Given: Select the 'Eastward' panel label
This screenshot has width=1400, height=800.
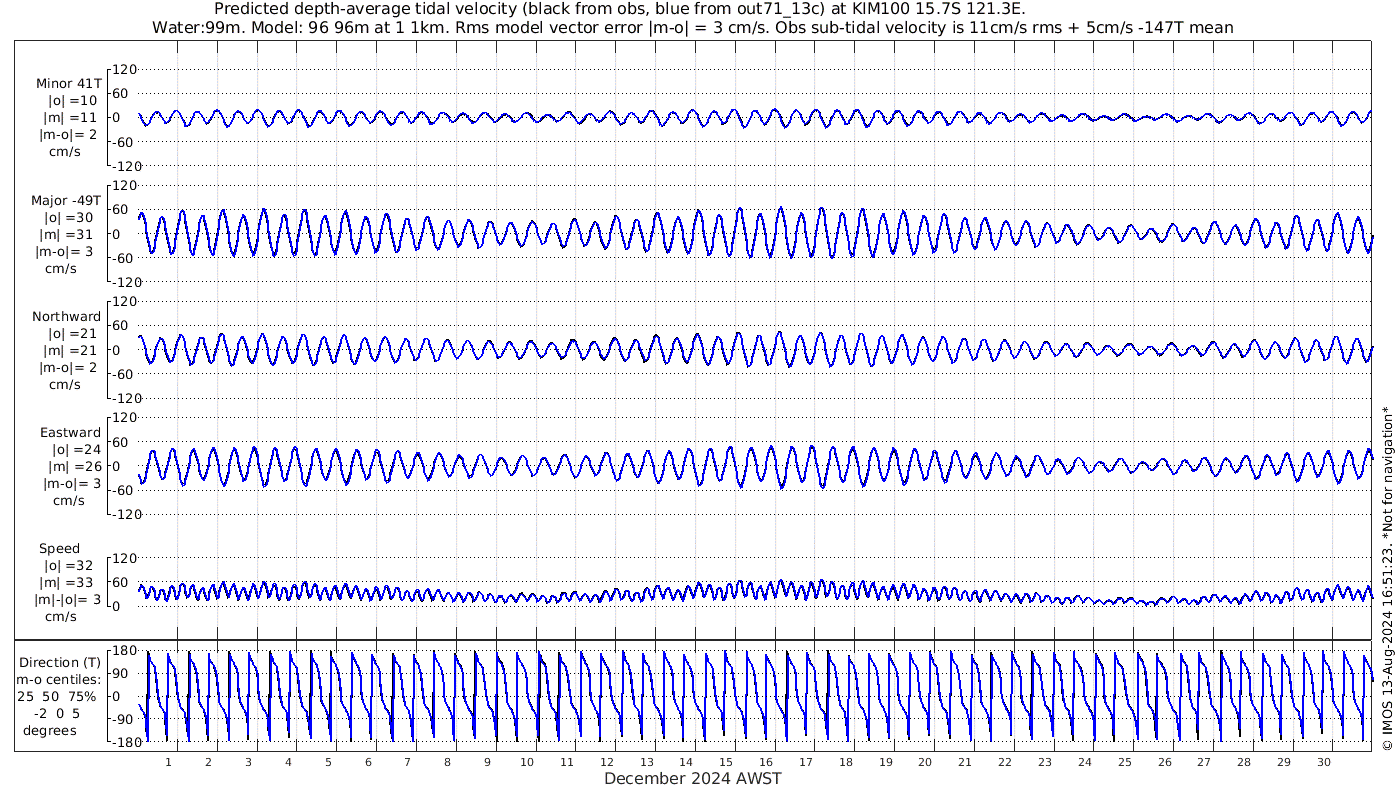Looking at the screenshot, I should tap(70, 433).
